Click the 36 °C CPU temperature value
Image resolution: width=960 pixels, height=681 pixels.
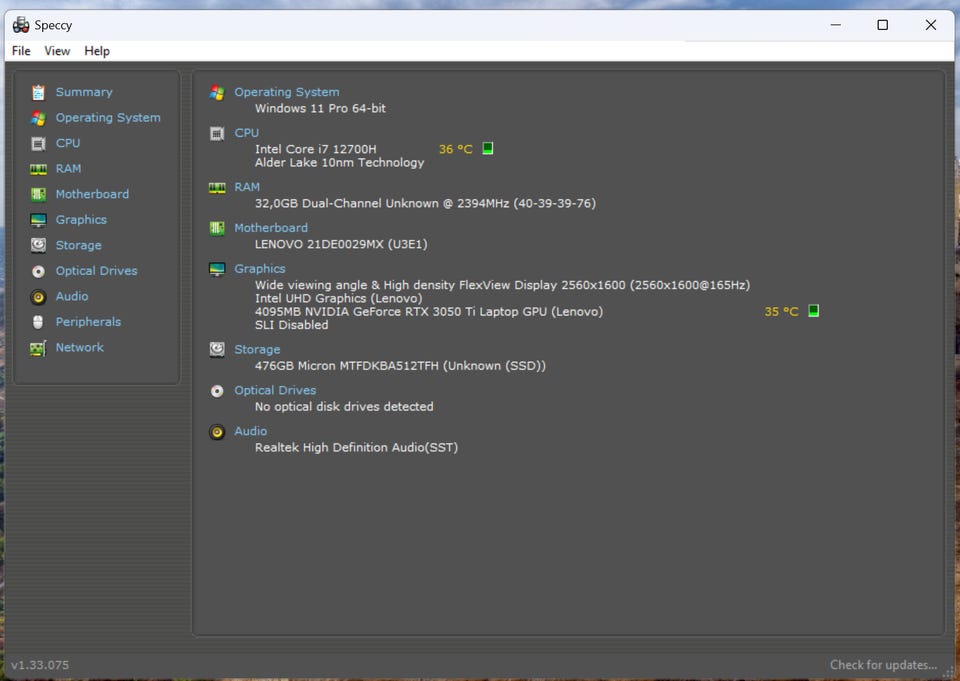[456, 149]
